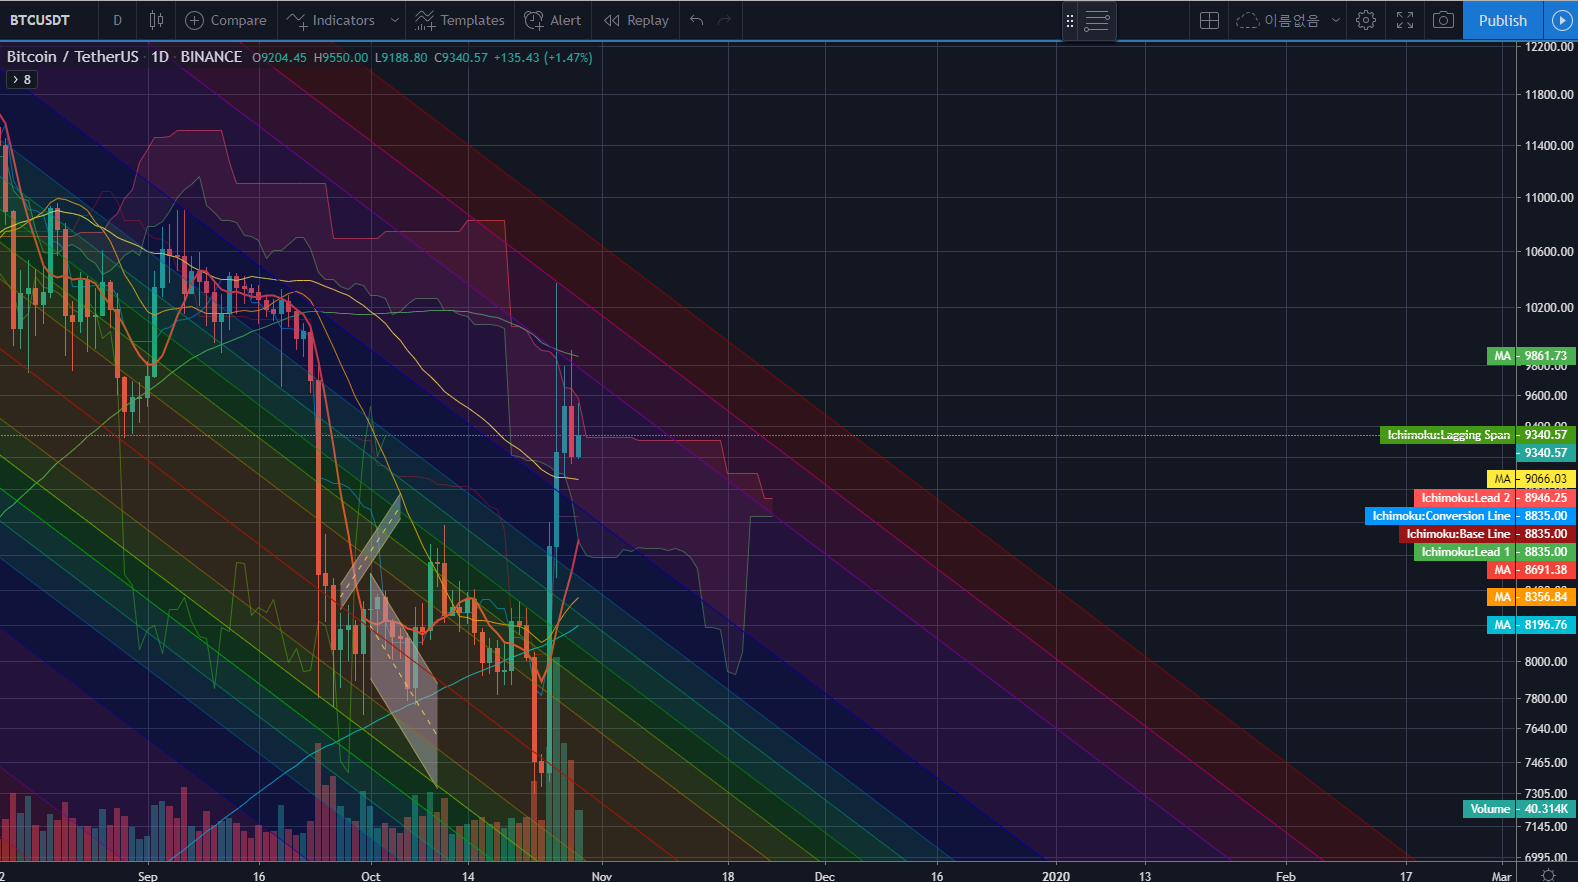Click the cloud save layout name 이름없음

pyautogui.click(x=1279, y=20)
